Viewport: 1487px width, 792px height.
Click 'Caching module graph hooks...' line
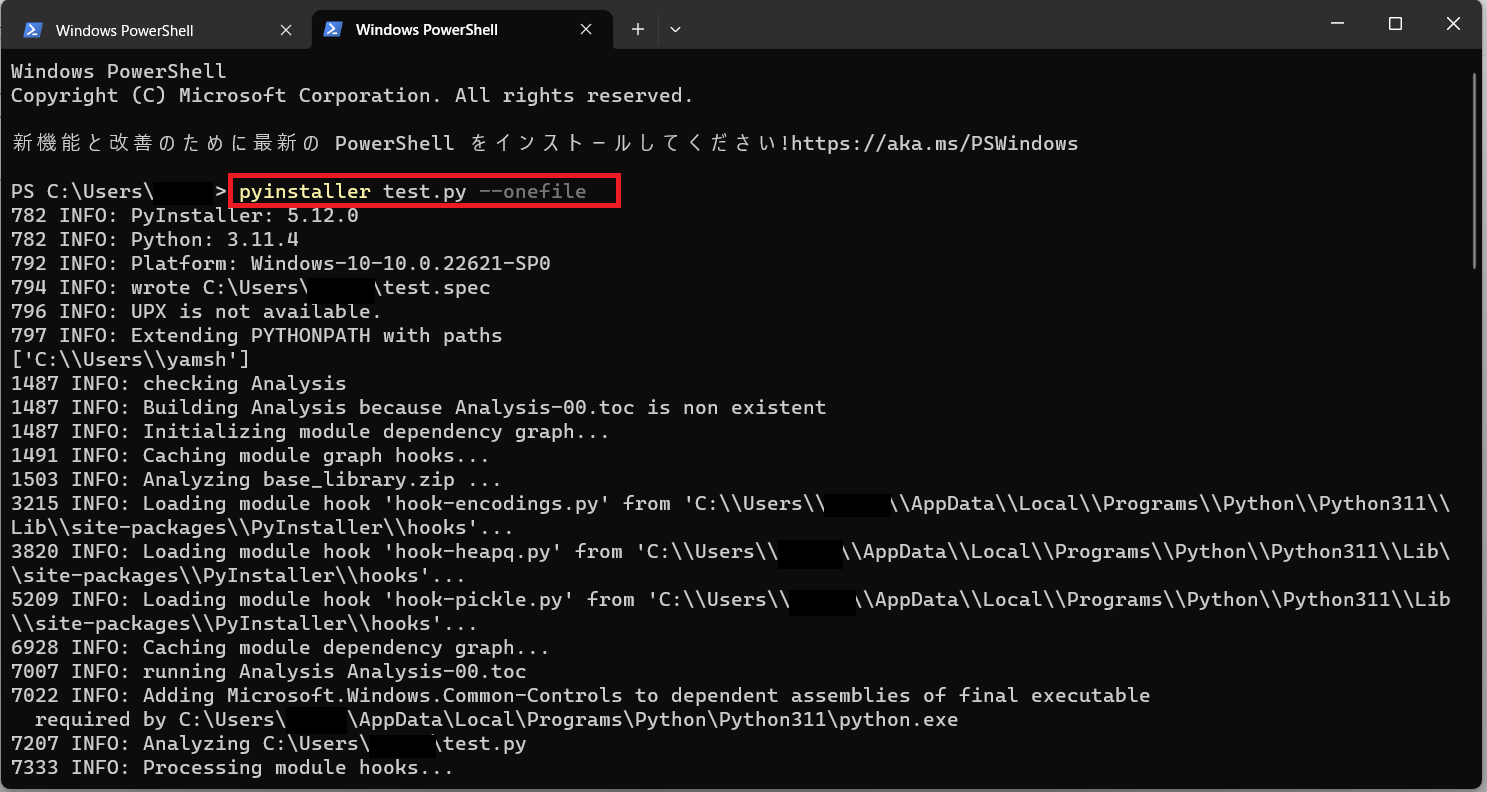(x=251, y=456)
